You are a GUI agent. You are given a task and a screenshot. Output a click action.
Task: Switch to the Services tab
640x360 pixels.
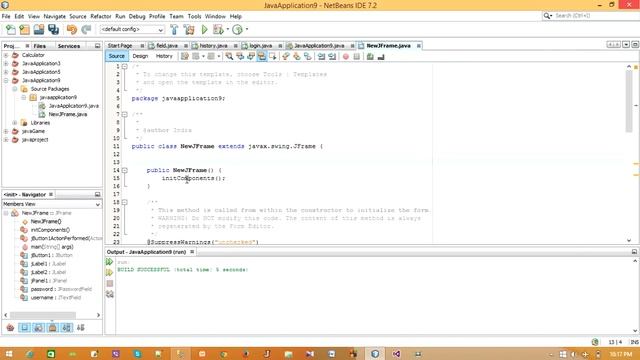[69, 46]
